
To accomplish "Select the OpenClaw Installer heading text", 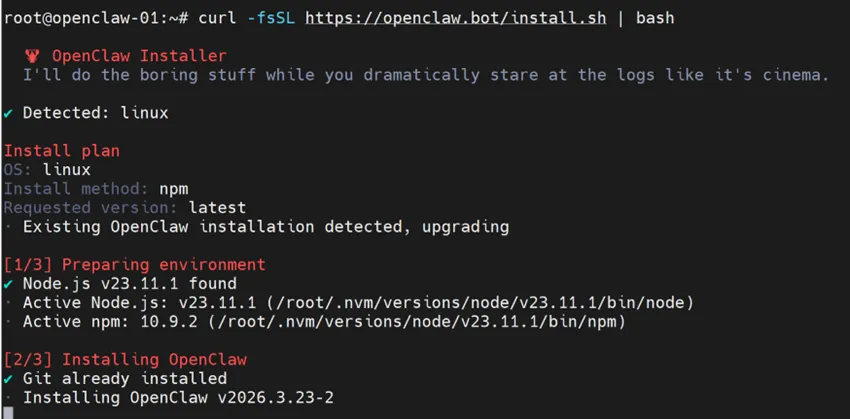I will pos(139,56).
